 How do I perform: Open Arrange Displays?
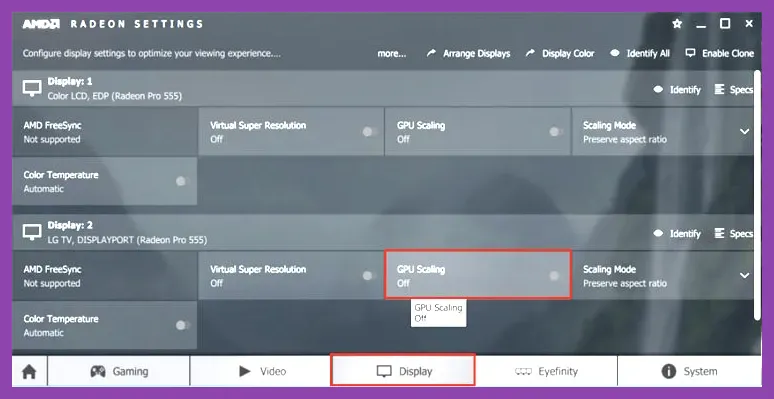[468, 53]
